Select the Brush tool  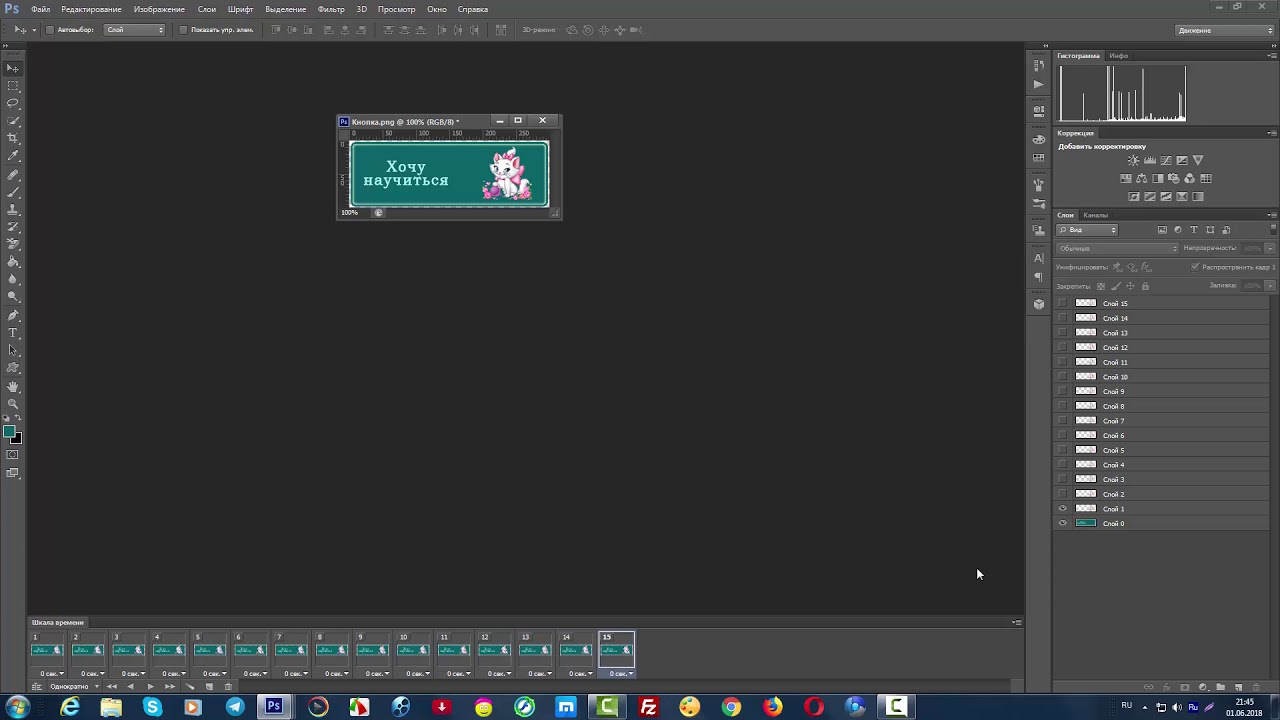tap(13, 191)
